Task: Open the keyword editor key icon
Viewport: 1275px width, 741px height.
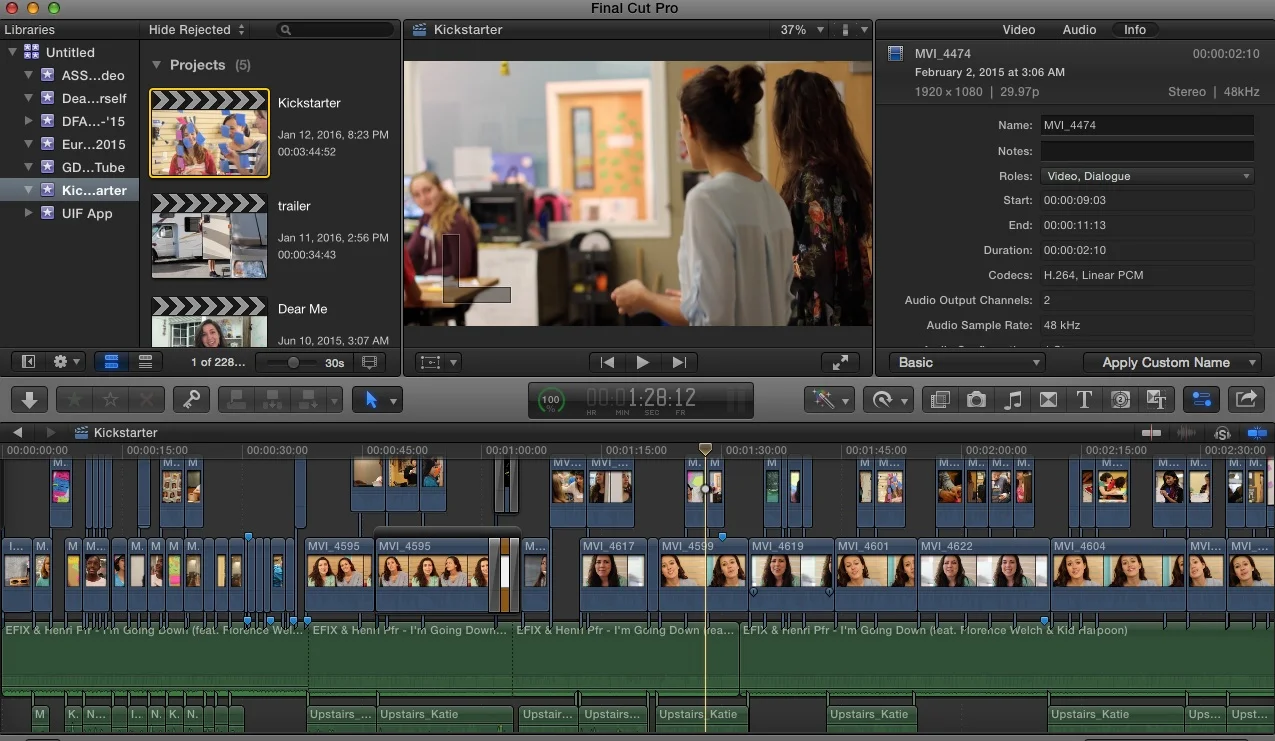Action: [189, 400]
